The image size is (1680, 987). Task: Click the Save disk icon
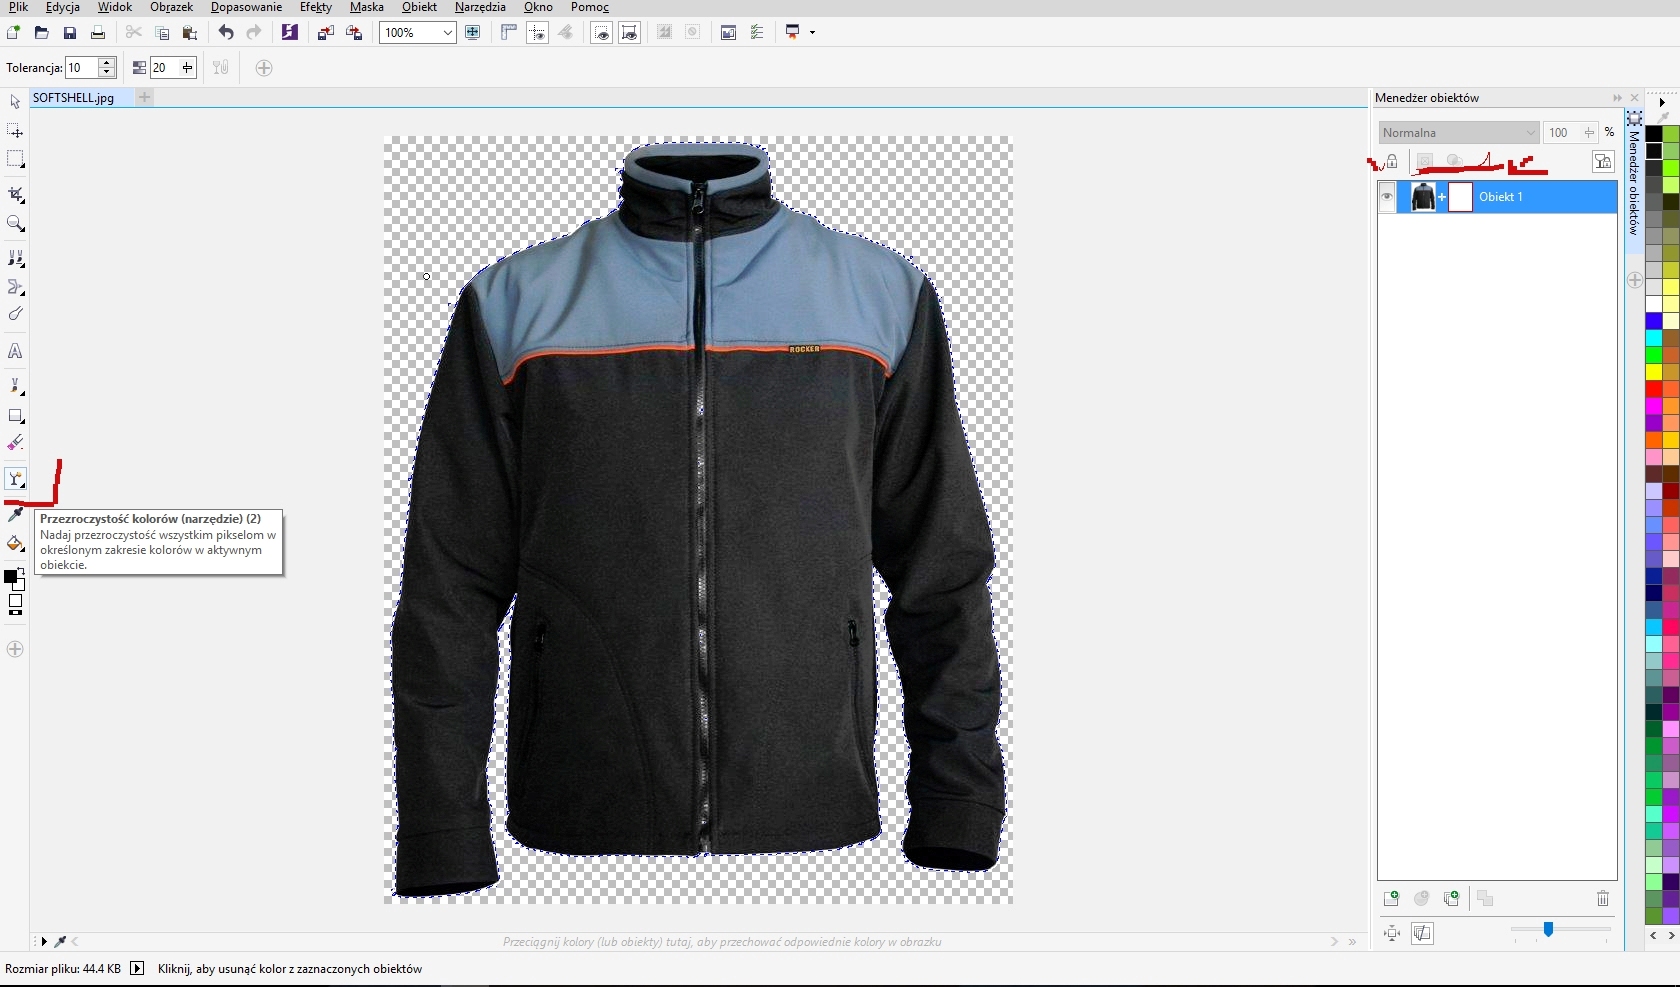(70, 33)
